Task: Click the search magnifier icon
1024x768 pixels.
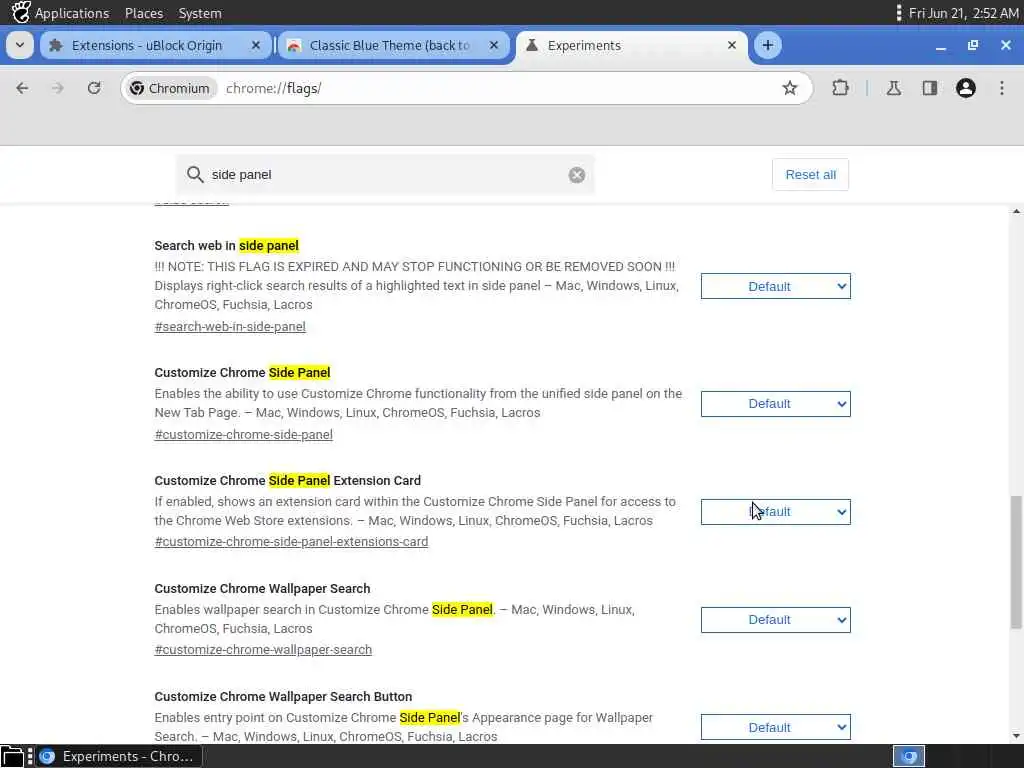Action: pos(195,174)
